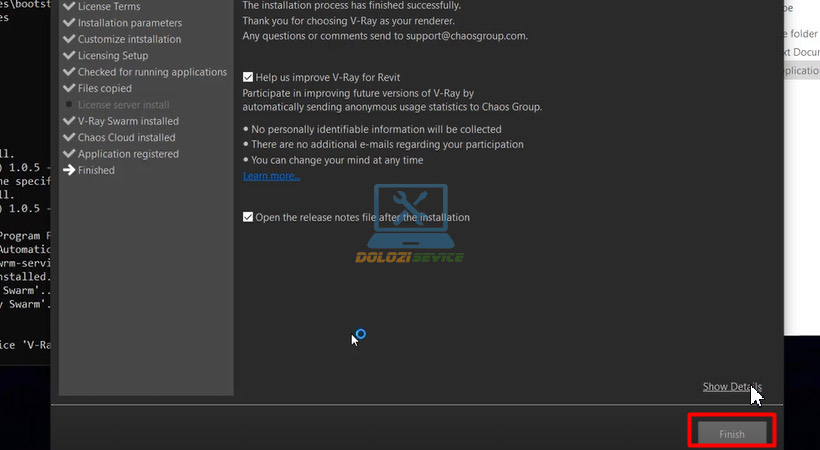Viewport: 820px width, 450px height.
Task: Click the checkmark icon beside License Terms
Action: [x=69, y=7]
